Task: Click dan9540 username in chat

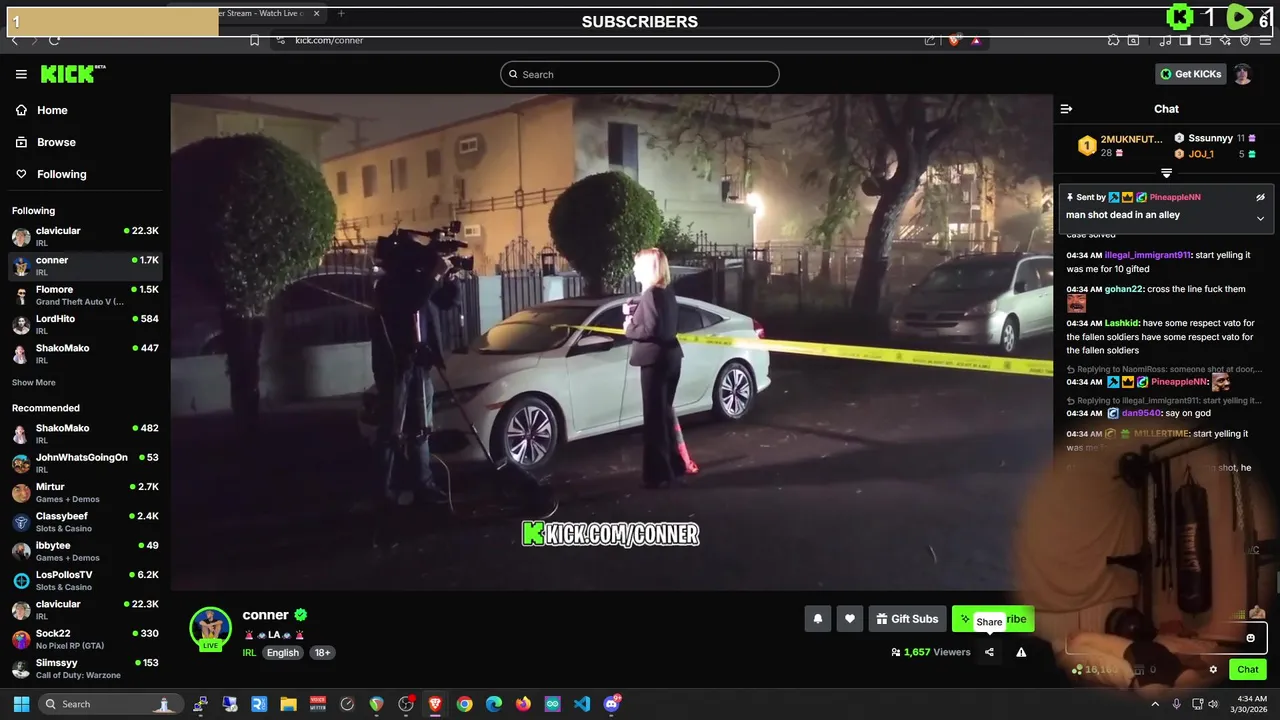Action: coord(1141,413)
